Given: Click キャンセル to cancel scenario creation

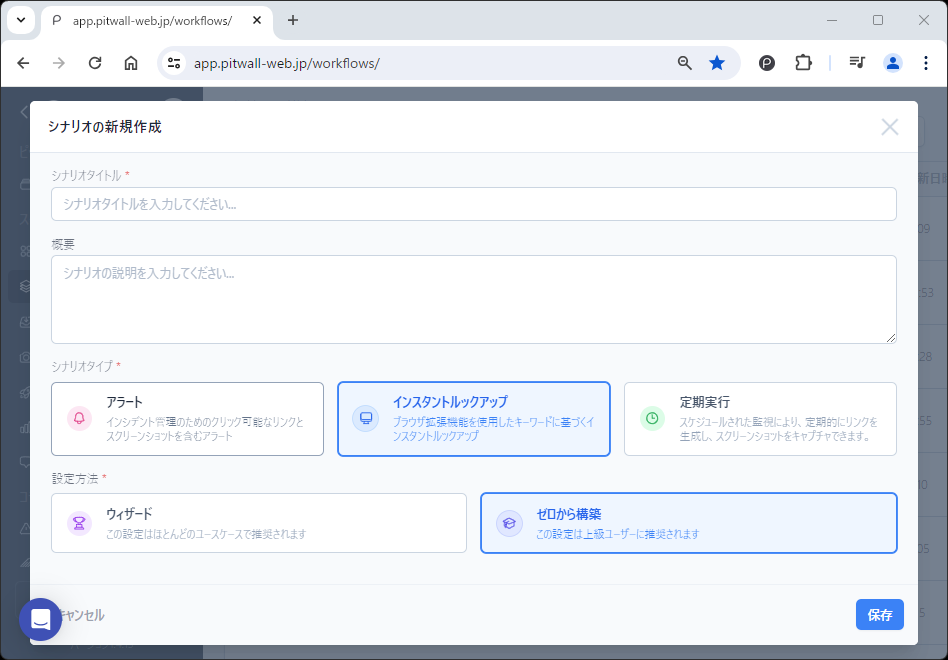Looking at the screenshot, I should [82, 616].
